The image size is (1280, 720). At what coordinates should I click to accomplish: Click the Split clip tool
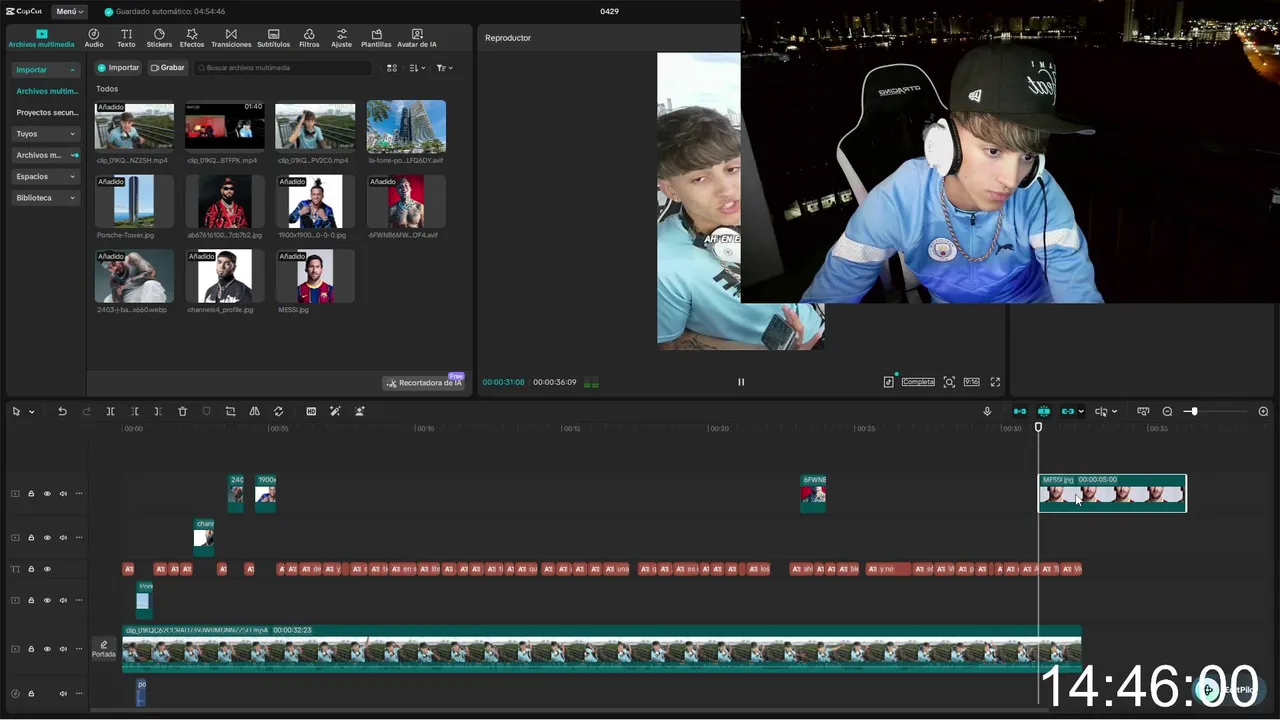point(110,412)
